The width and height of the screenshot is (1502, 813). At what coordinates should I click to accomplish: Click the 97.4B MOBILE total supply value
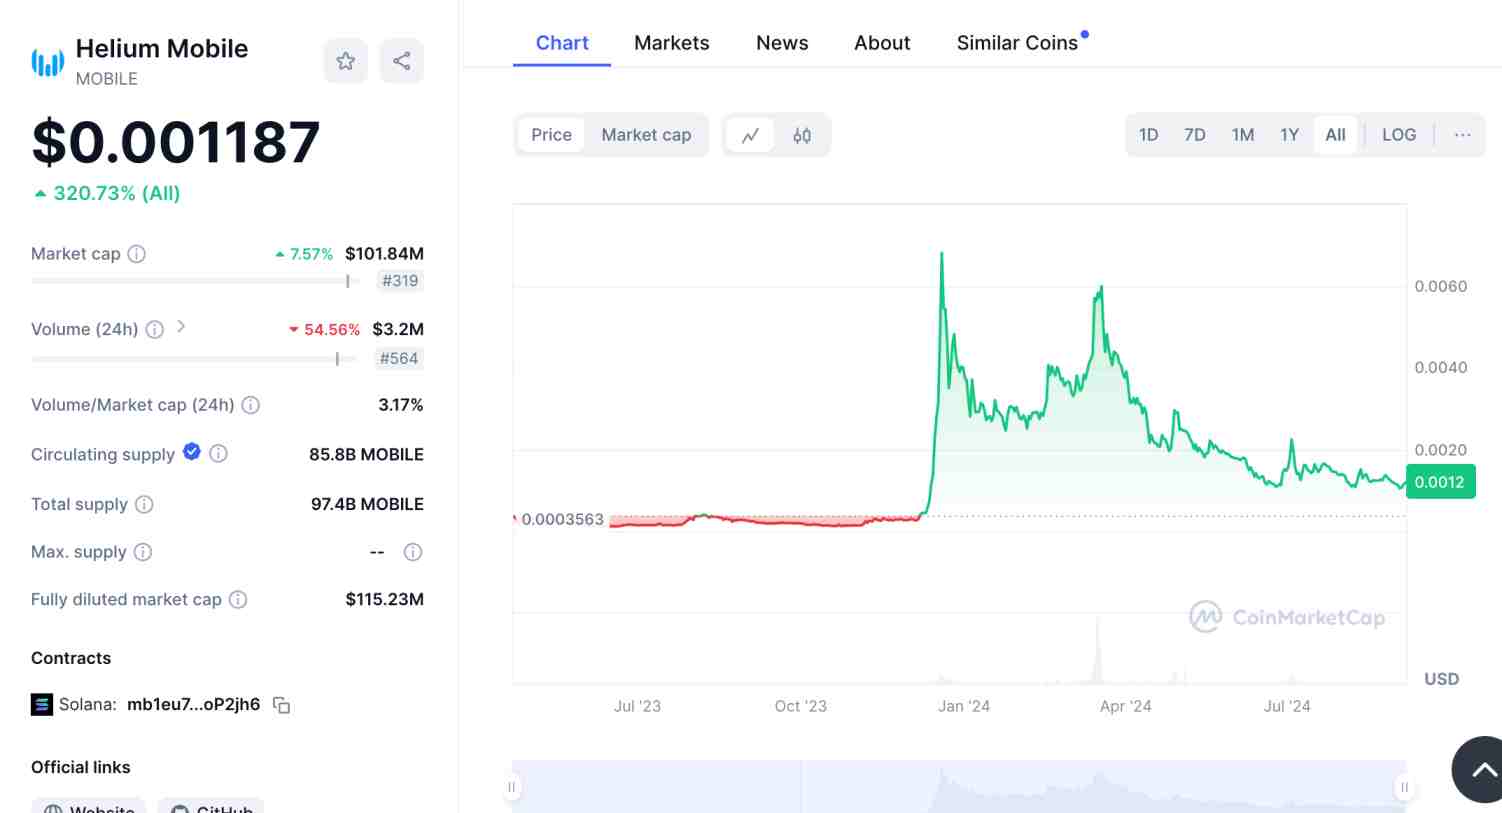[367, 504]
